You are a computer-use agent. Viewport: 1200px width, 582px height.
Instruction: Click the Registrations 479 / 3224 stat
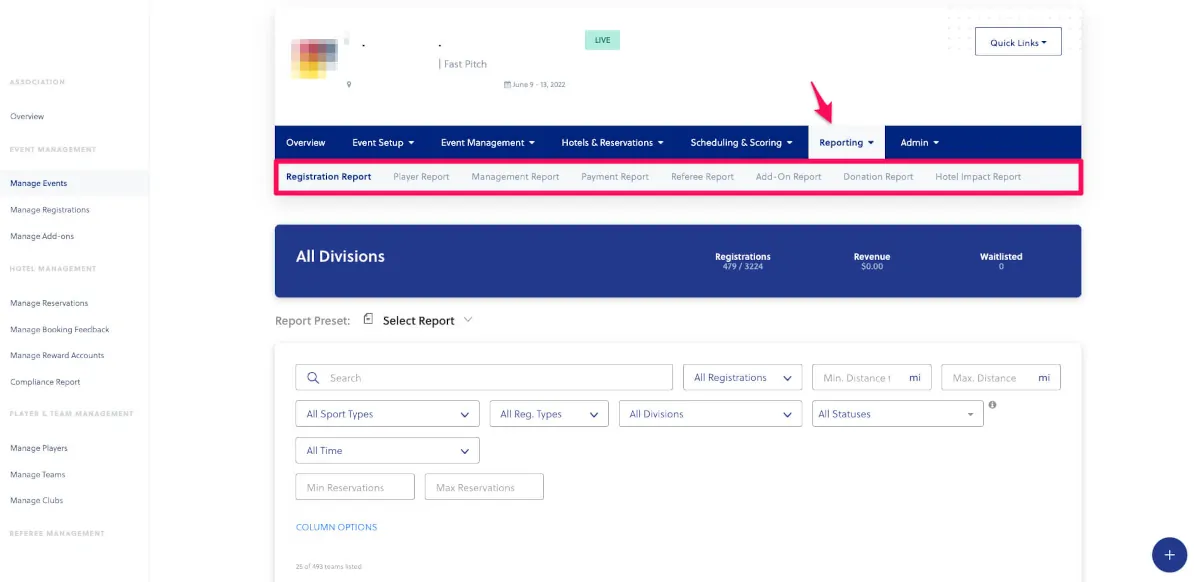click(743, 261)
